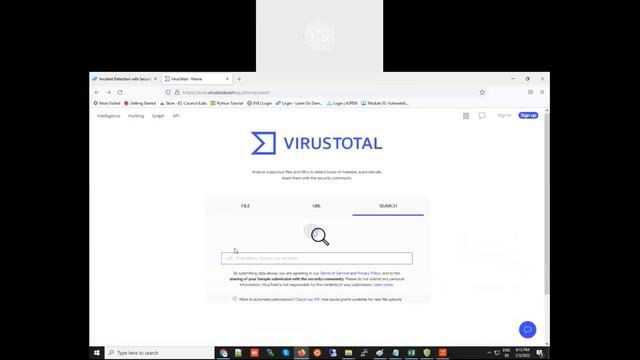The width and height of the screenshot is (640, 360).
Task: Click the page vertical scrollbar
Action: tap(547, 204)
